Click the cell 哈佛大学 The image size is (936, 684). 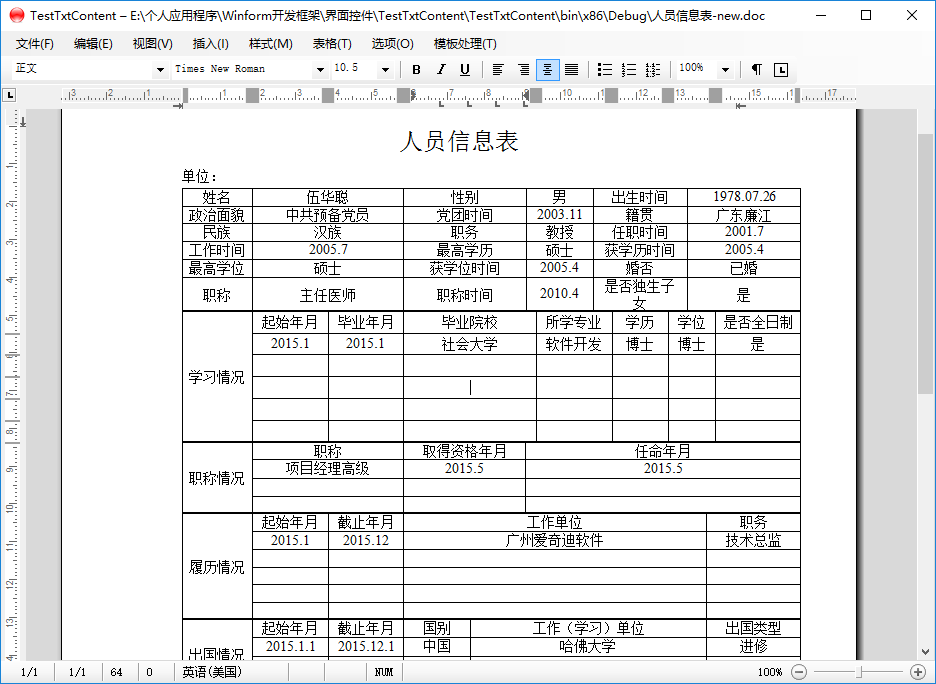pos(587,646)
